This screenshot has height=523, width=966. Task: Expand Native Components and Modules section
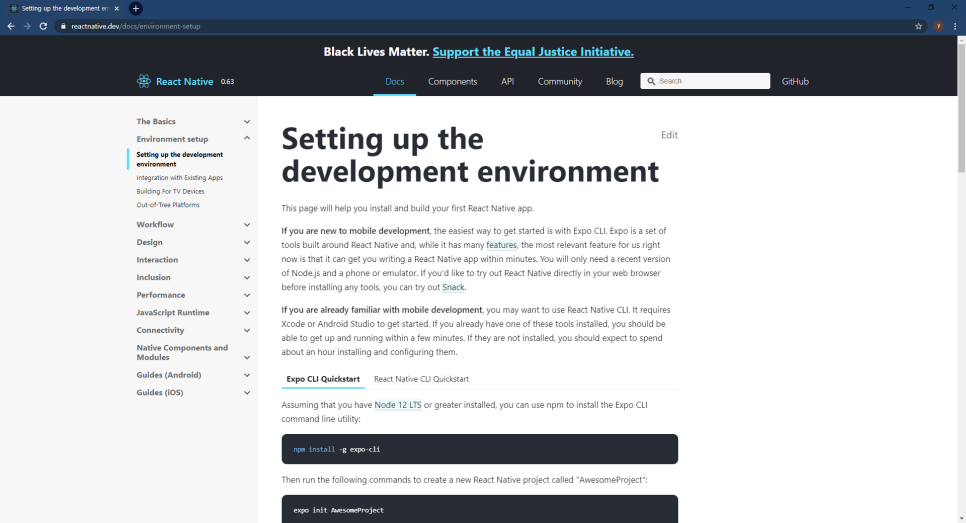point(193,352)
